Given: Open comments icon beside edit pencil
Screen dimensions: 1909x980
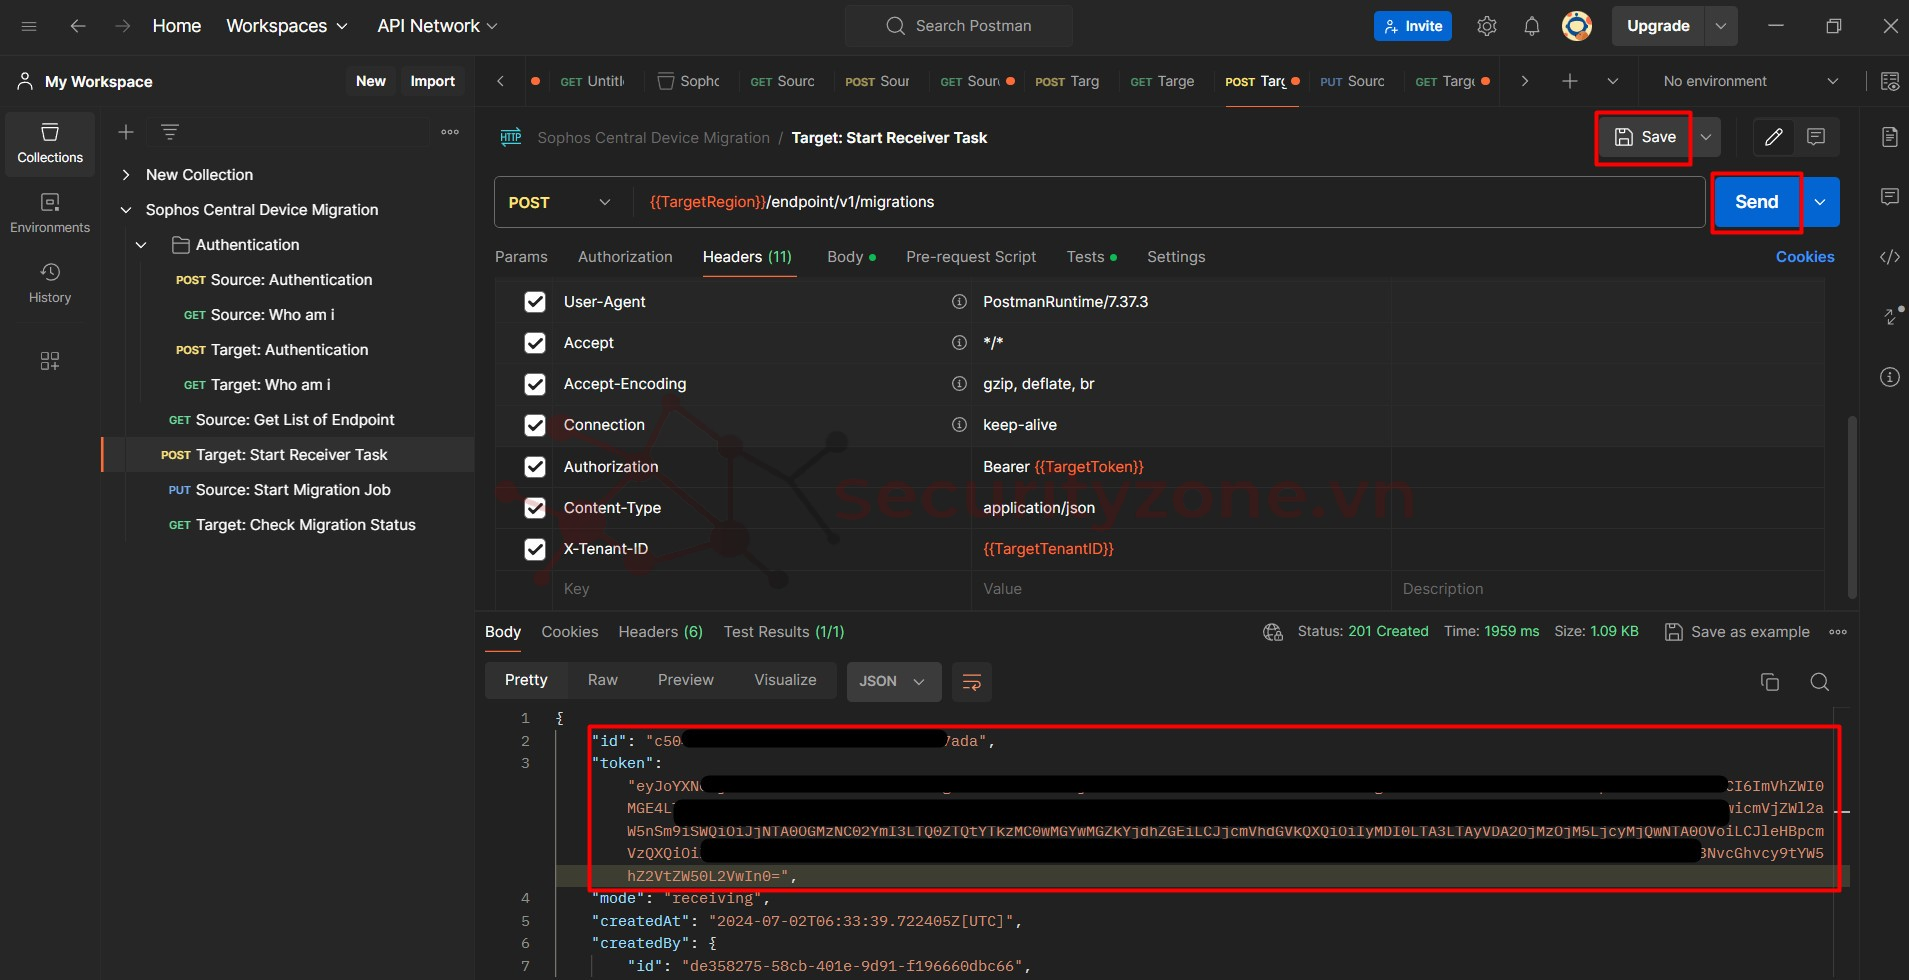Looking at the screenshot, I should (1816, 137).
